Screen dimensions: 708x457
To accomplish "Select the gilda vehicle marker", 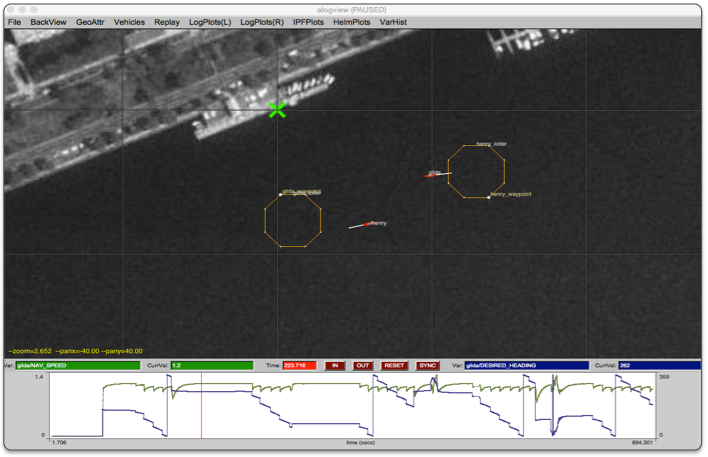I will 433,175.
